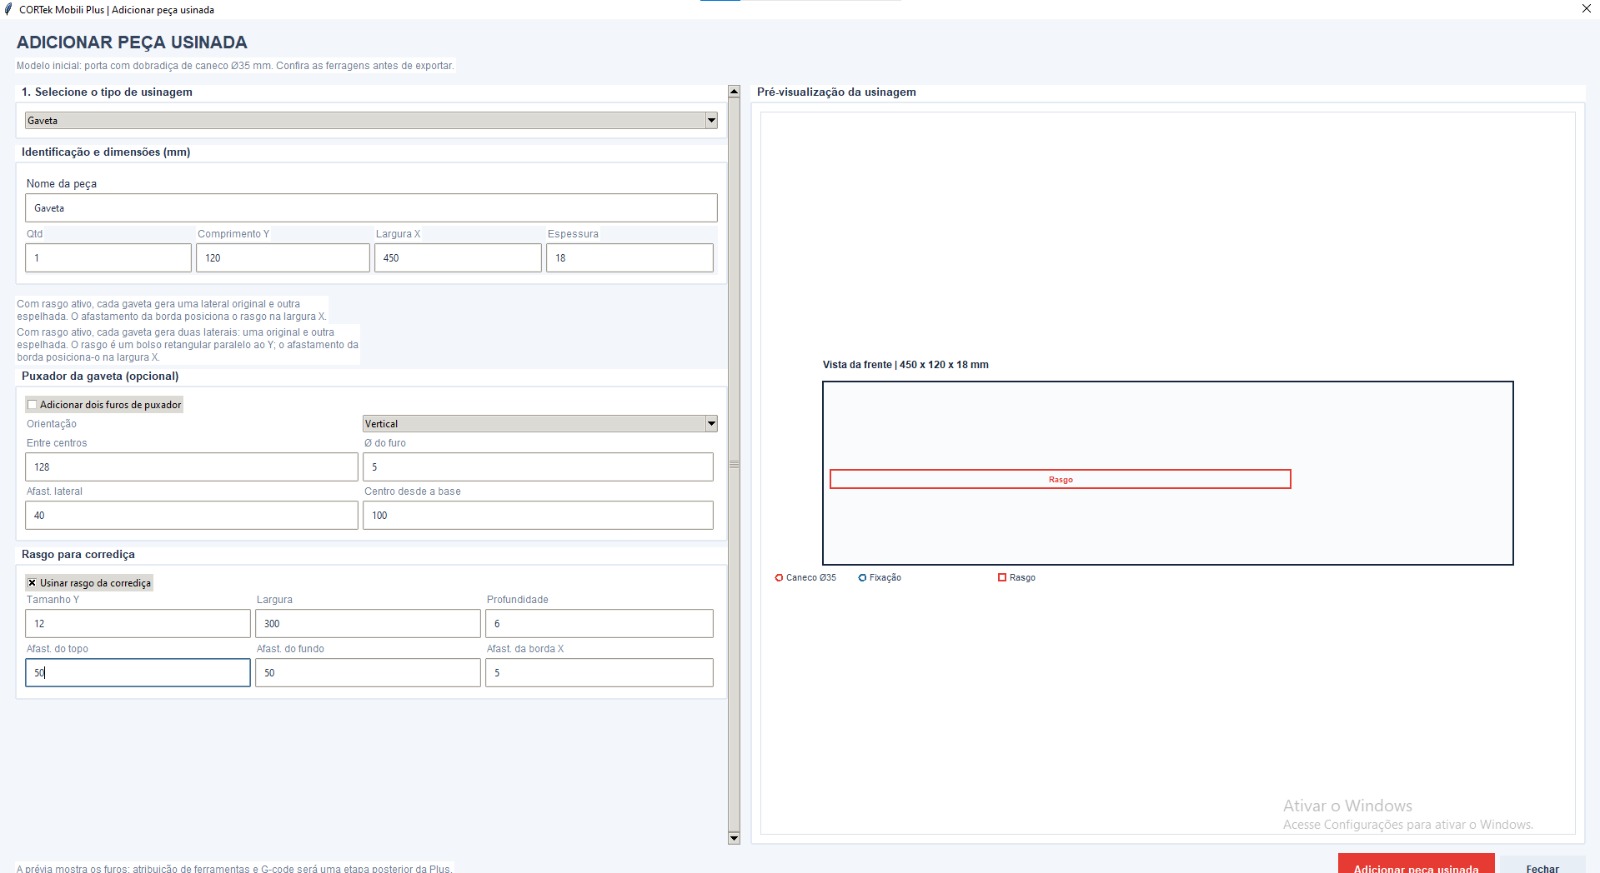Edit the Ø do furo field
The height and width of the screenshot is (873, 1600).
(x=538, y=467)
